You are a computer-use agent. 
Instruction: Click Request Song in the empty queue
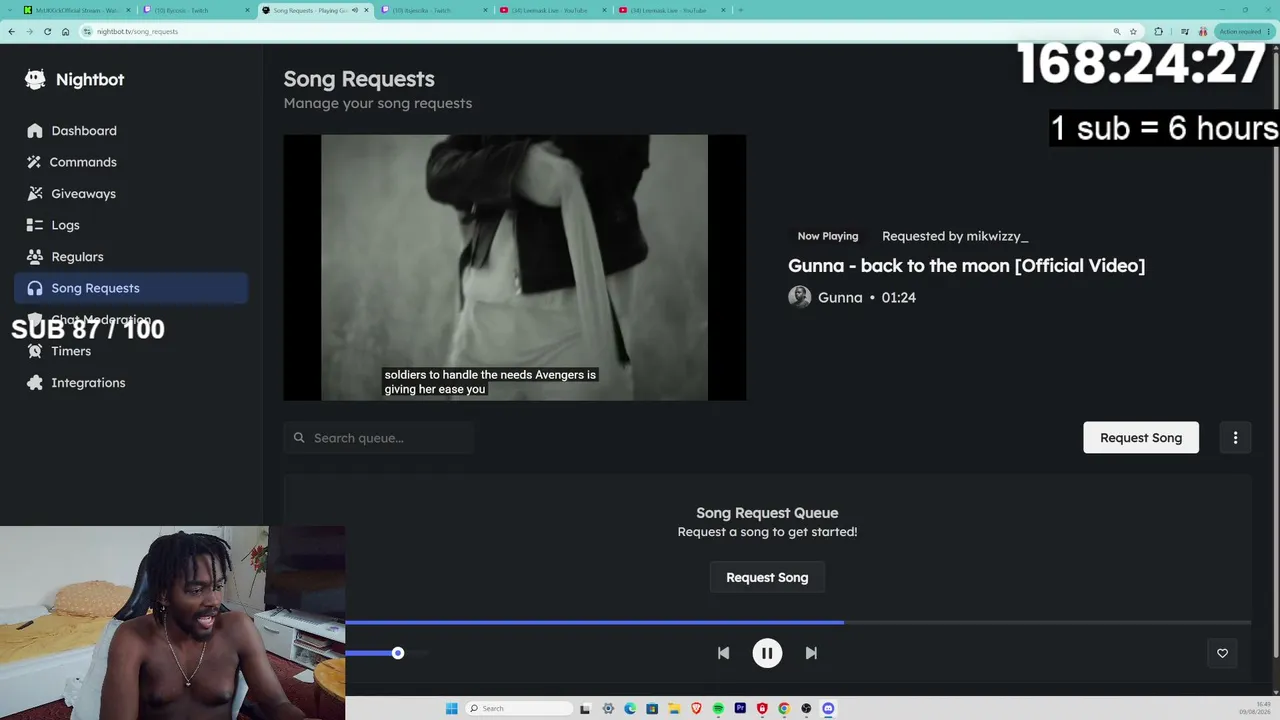pos(767,577)
